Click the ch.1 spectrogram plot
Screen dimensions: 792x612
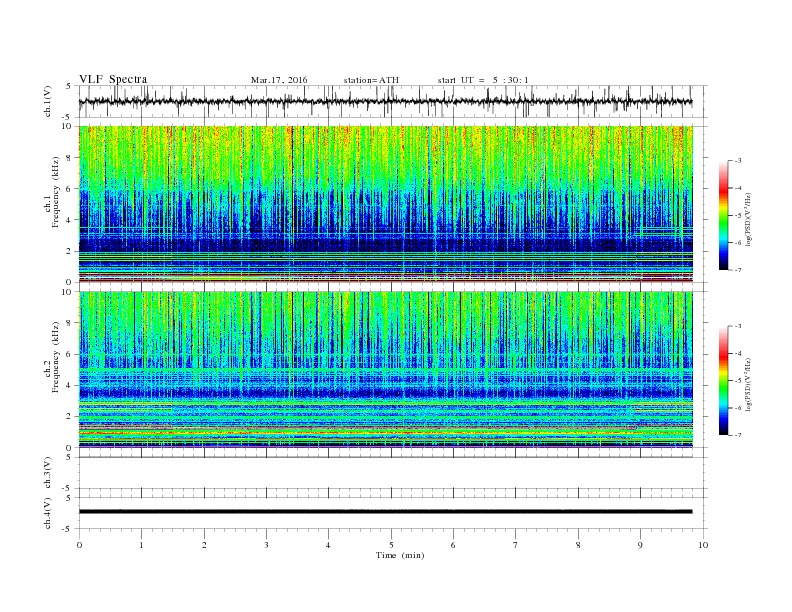click(x=386, y=204)
